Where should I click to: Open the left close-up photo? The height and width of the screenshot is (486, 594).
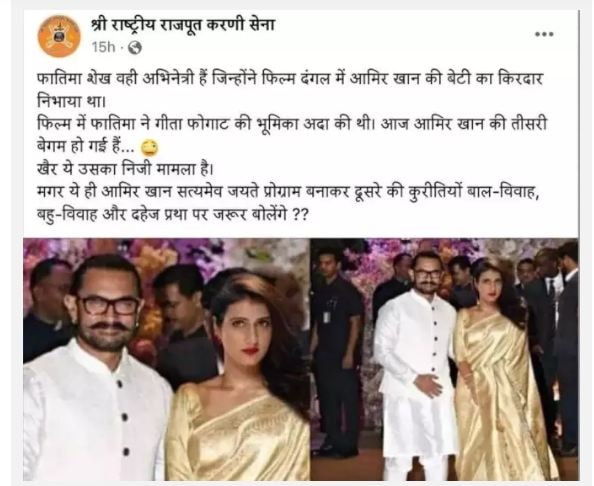click(166, 359)
